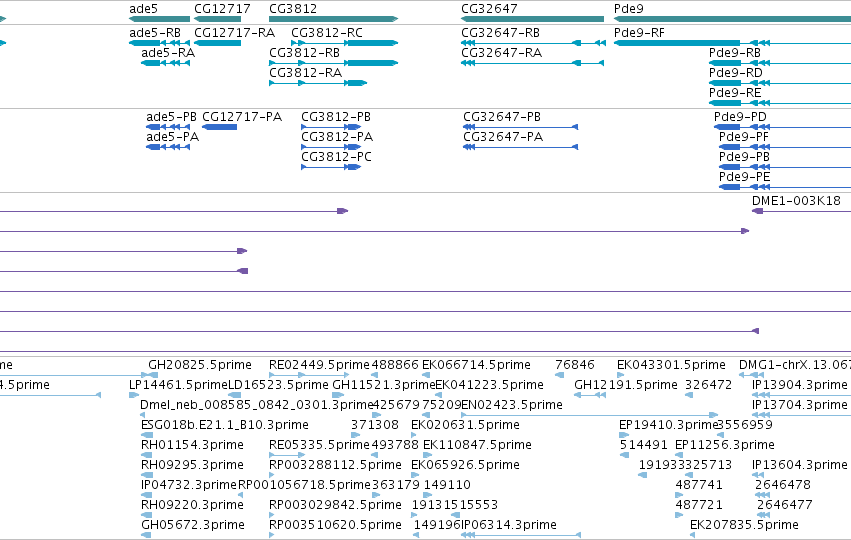Click EST EN02423.5prime
851x540 pixels.
(x=512, y=405)
